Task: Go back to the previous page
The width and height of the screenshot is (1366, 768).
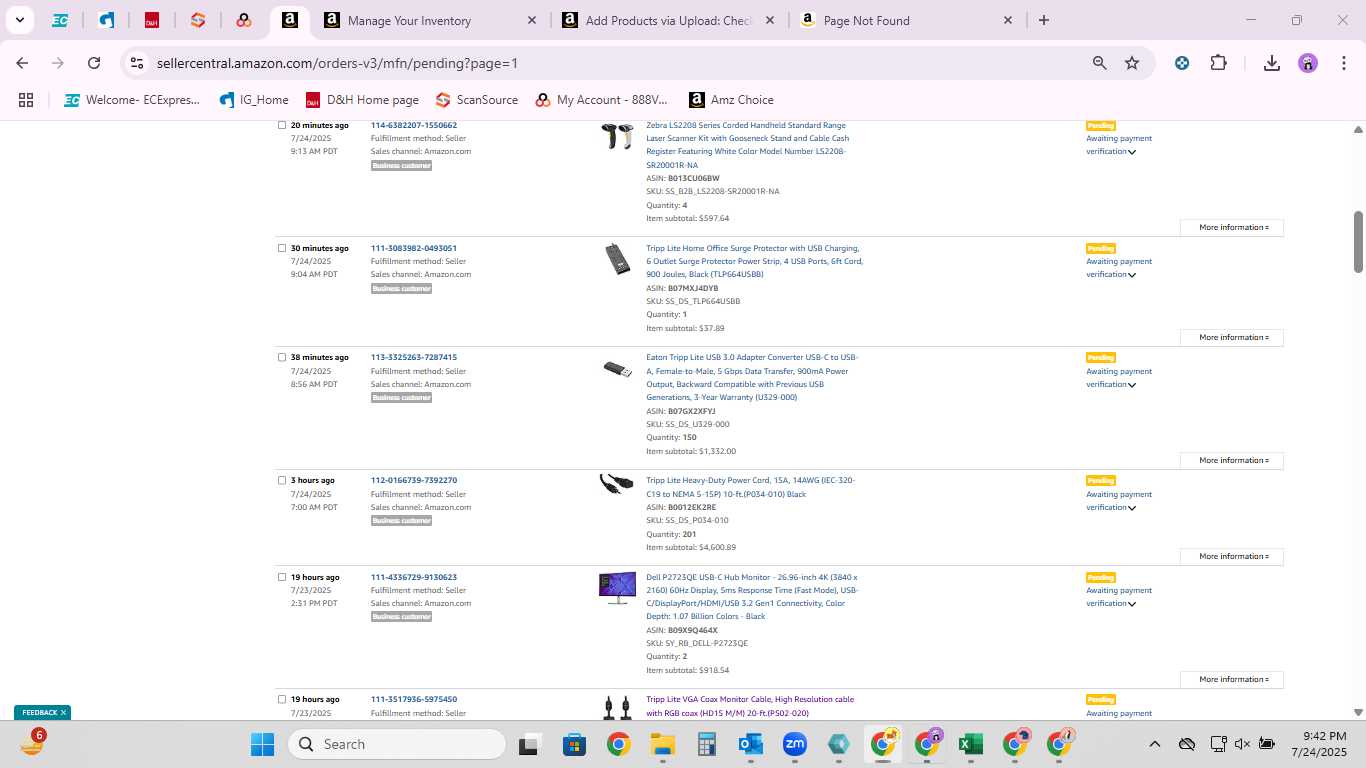Action: click(x=22, y=63)
